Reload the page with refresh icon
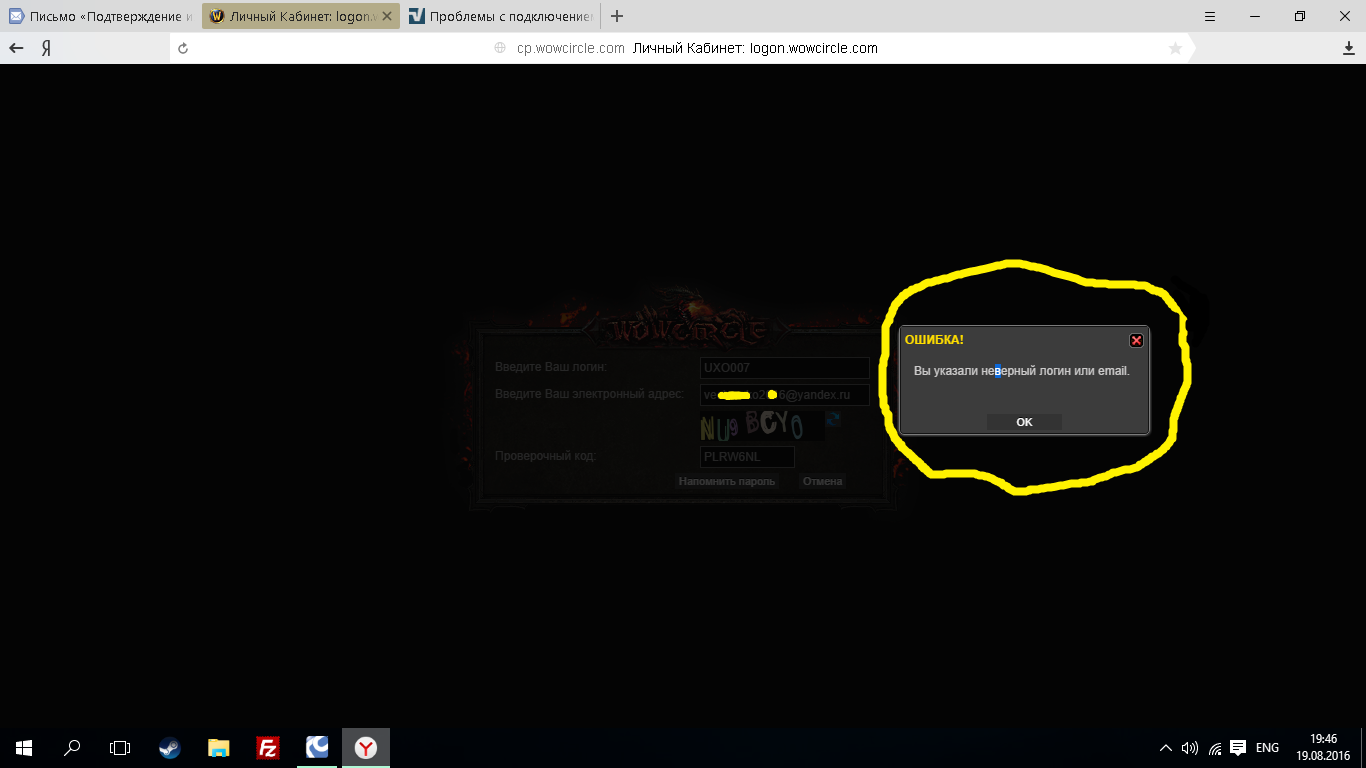 pyautogui.click(x=182, y=48)
